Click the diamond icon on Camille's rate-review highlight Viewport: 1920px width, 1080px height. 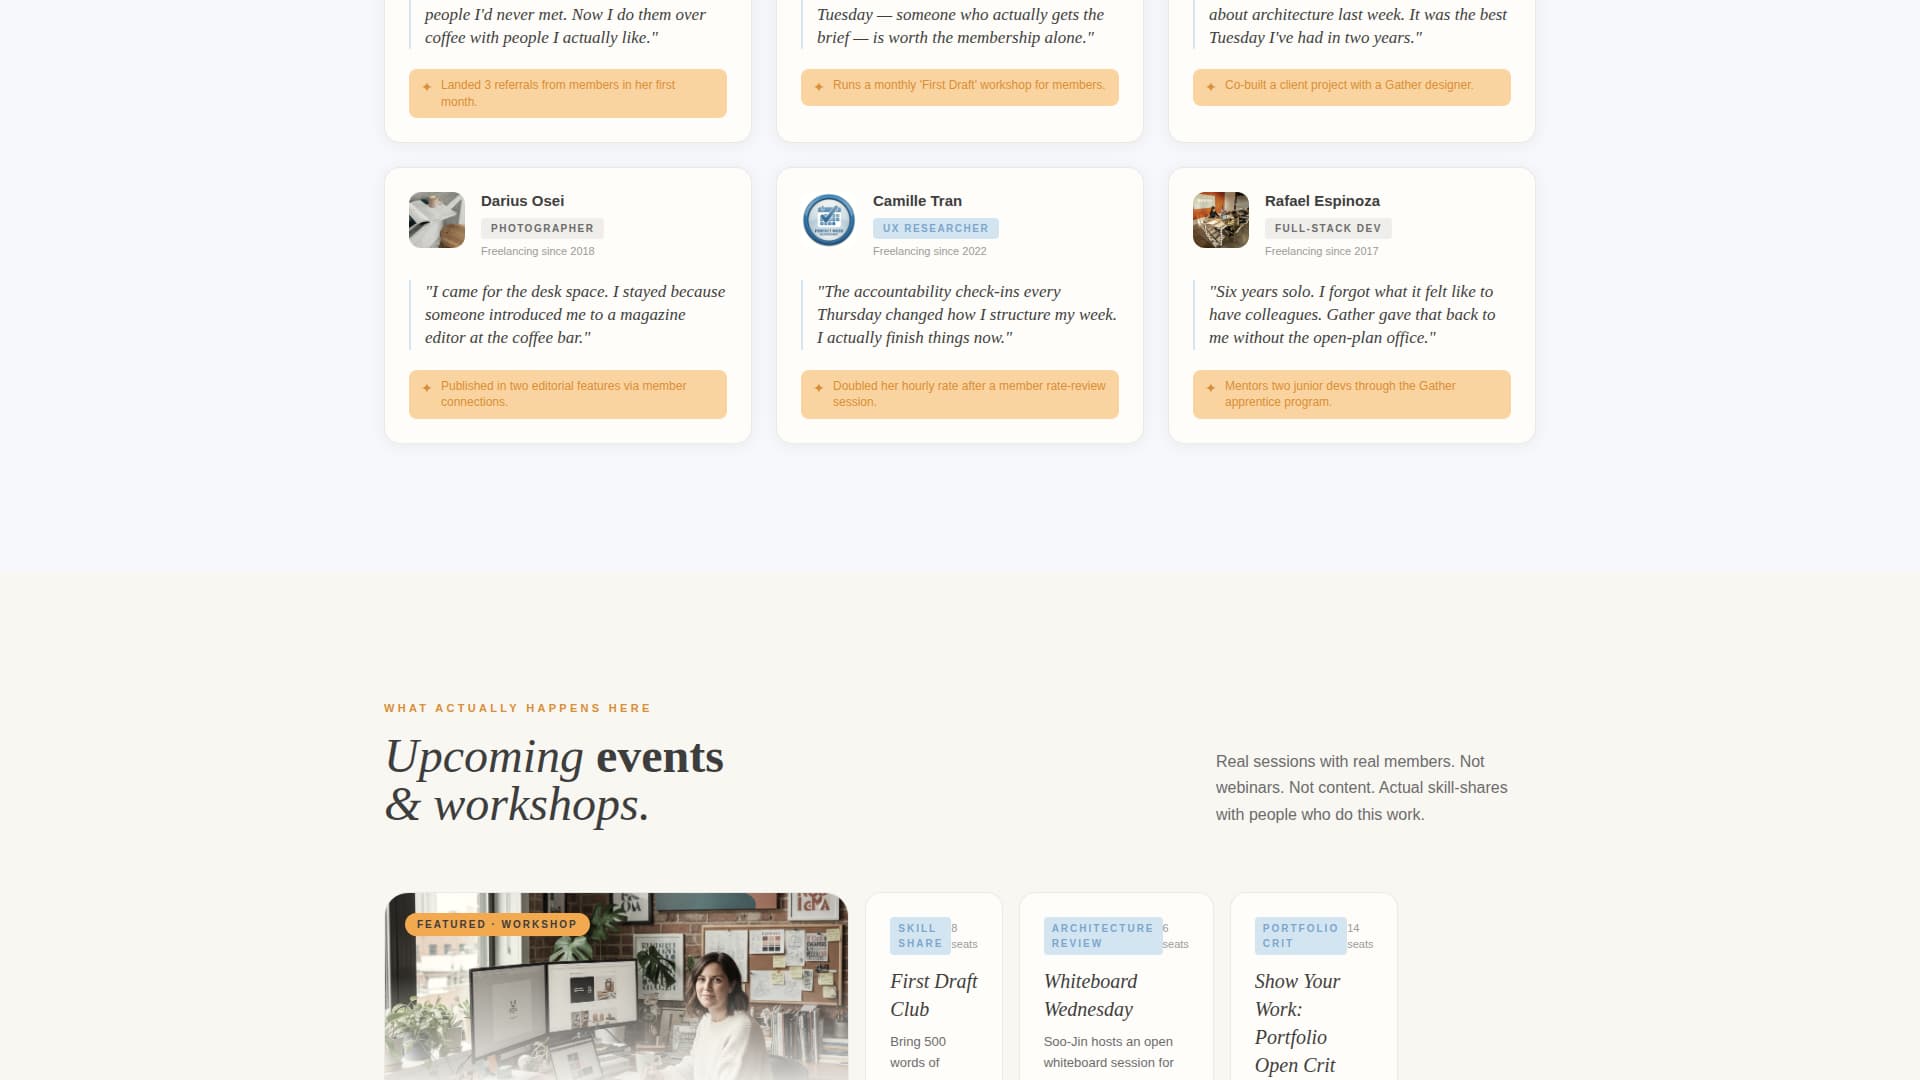click(x=821, y=387)
